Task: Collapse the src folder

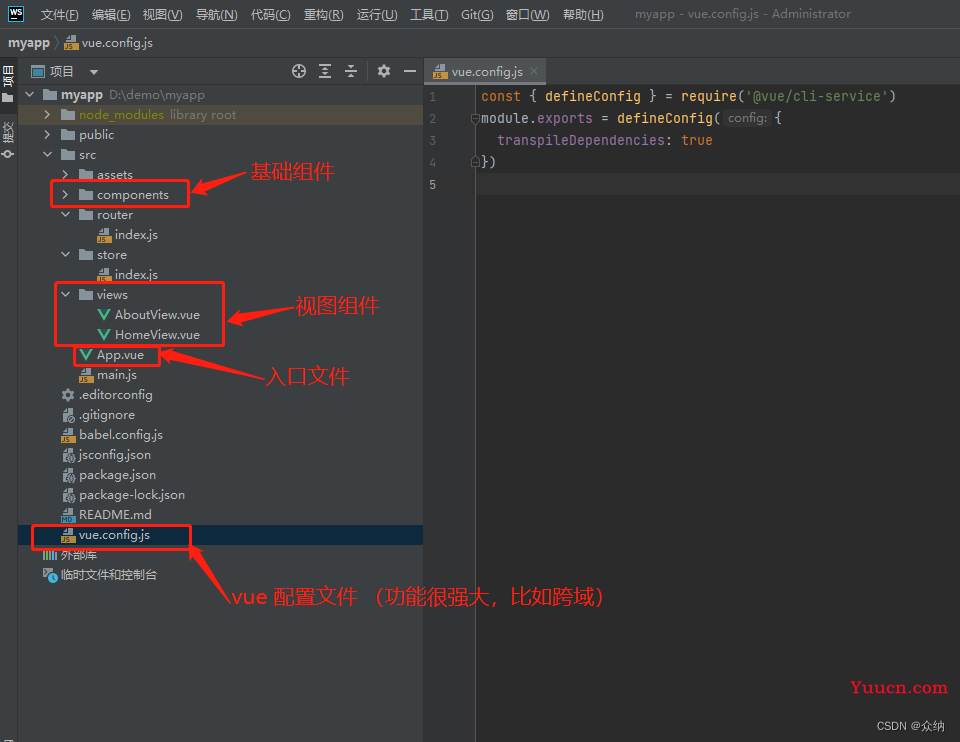Action: (x=47, y=154)
